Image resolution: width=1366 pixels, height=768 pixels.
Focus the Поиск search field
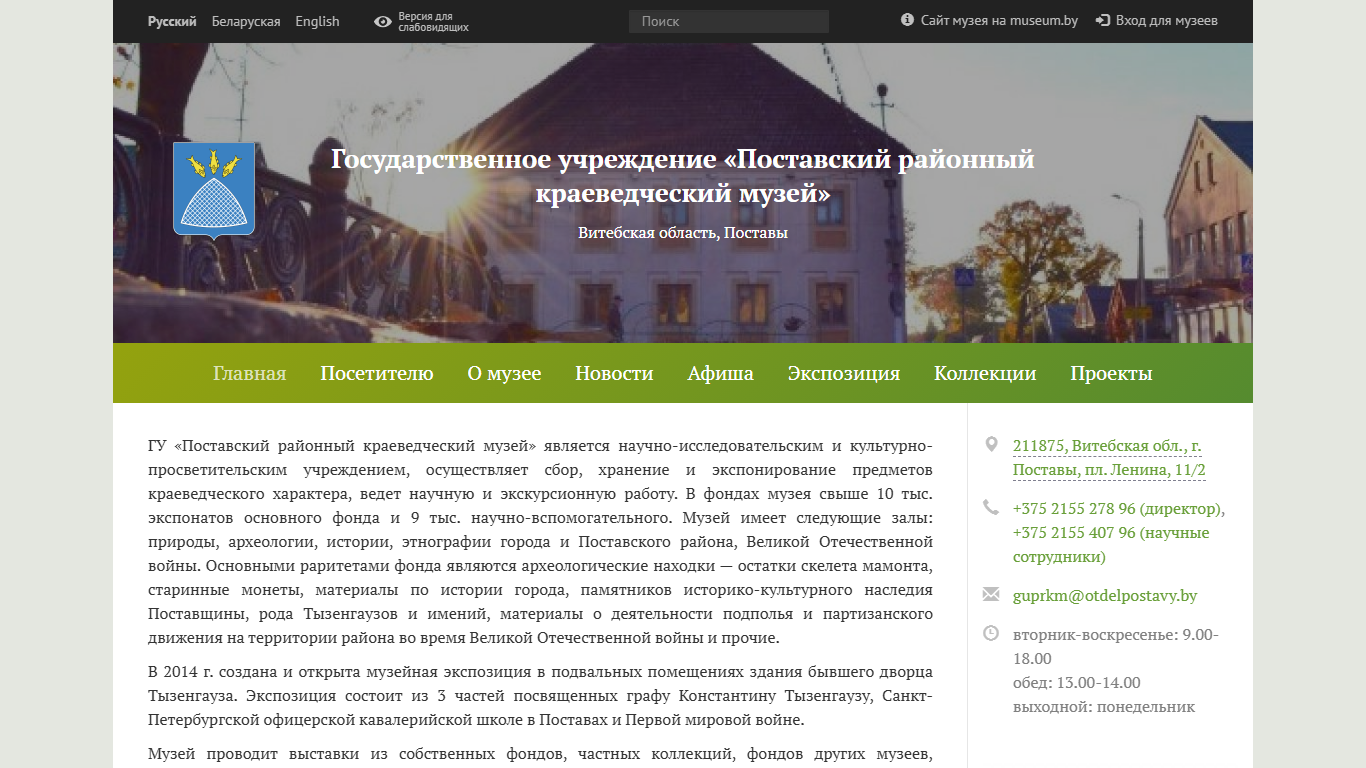click(729, 21)
